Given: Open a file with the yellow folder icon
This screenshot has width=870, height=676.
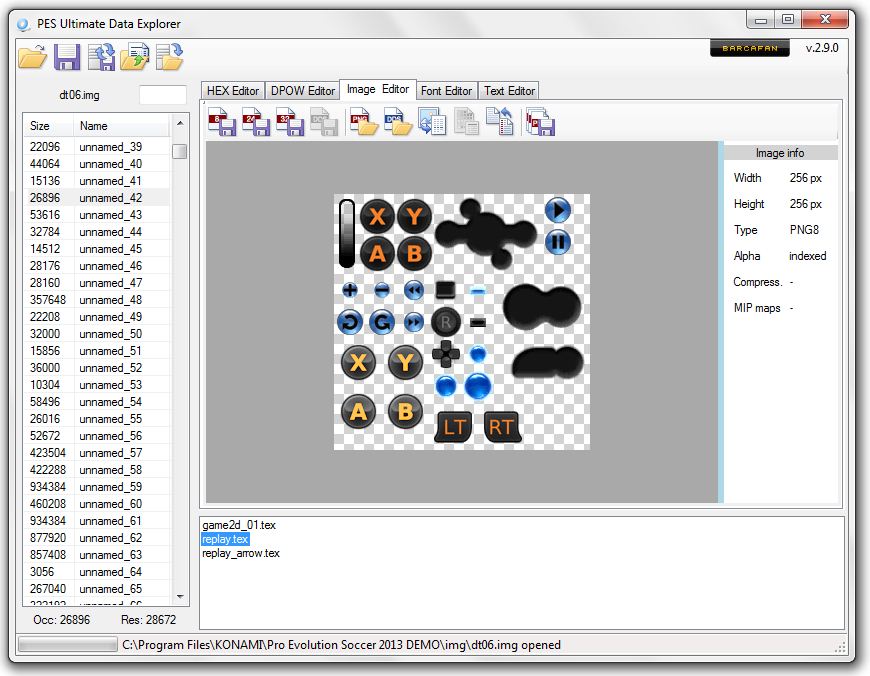Looking at the screenshot, I should 32,57.
